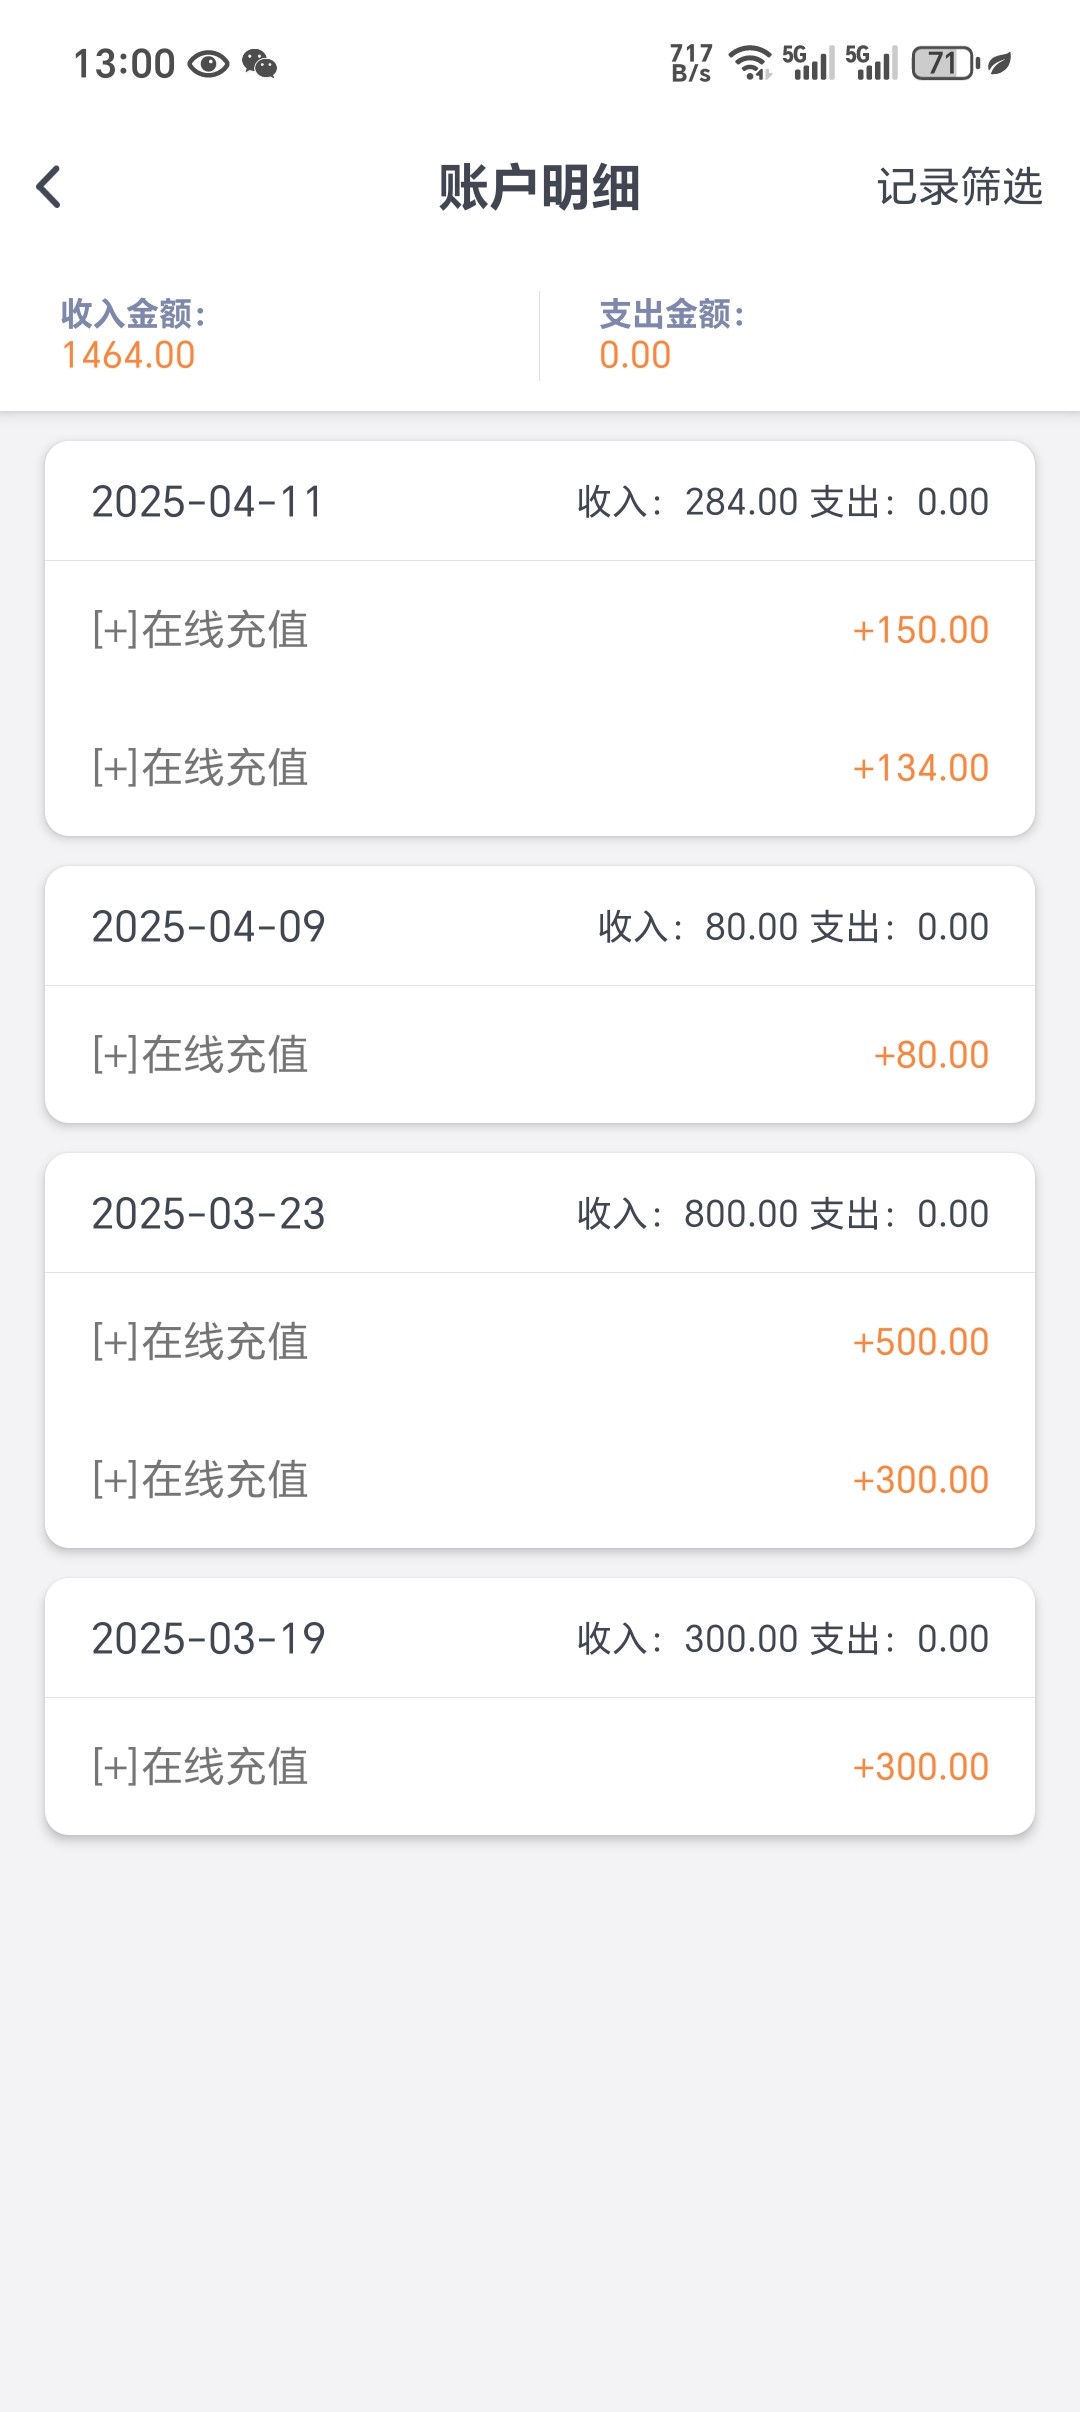Tap the first 5G signal icon
This screenshot has width=1080, height=2412.
coord(808,63)
